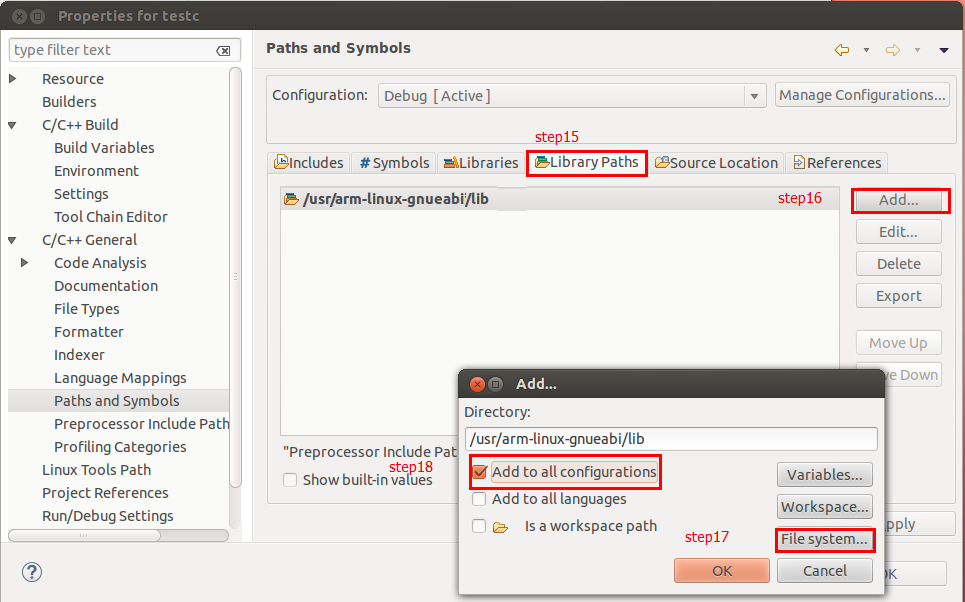Select Tool Chain Editor in the tree
Image resolution: width=965 pixels, height=602 pixels.
pyautogui.click(x=110, y=217)
